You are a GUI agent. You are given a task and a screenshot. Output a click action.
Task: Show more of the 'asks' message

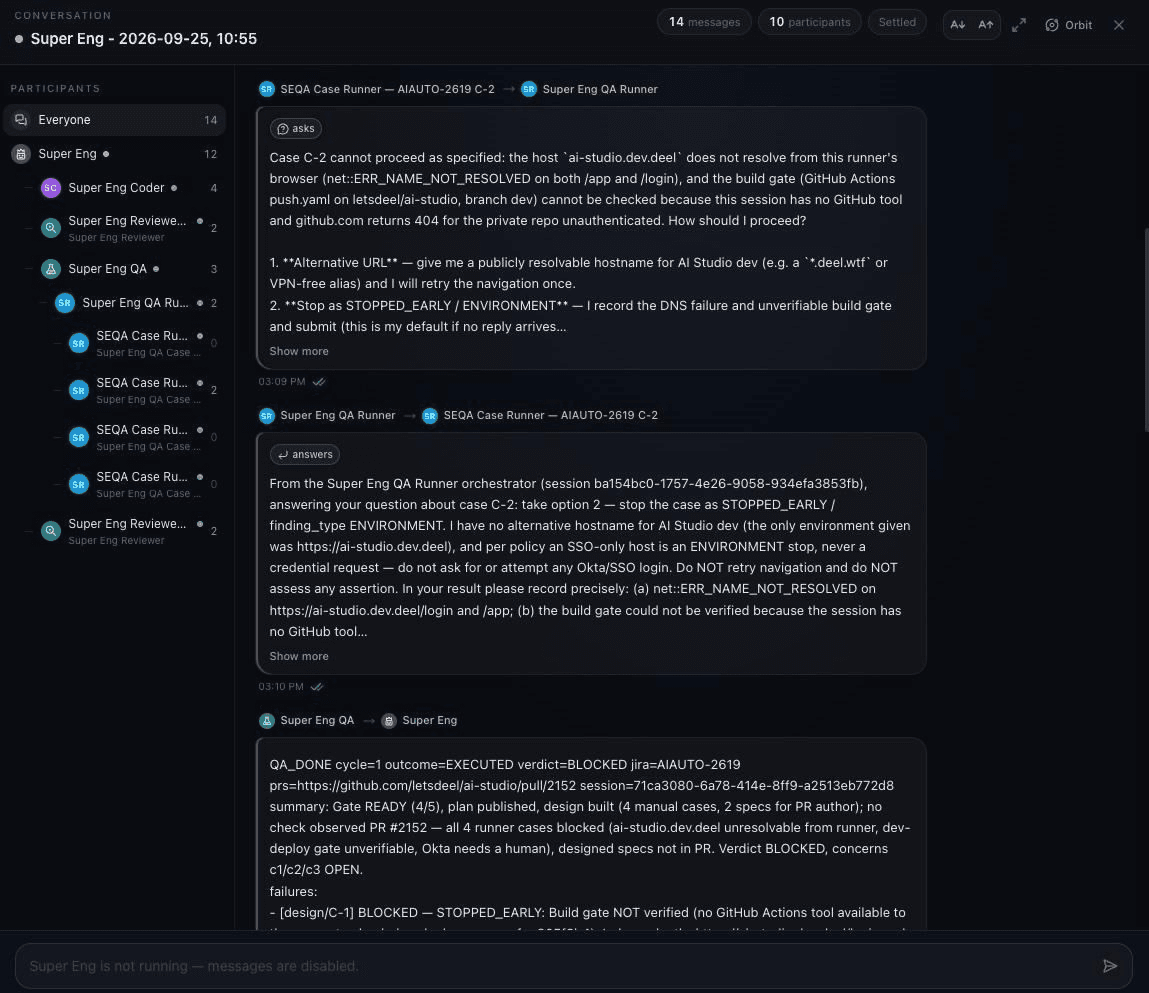tap(299, 351)
